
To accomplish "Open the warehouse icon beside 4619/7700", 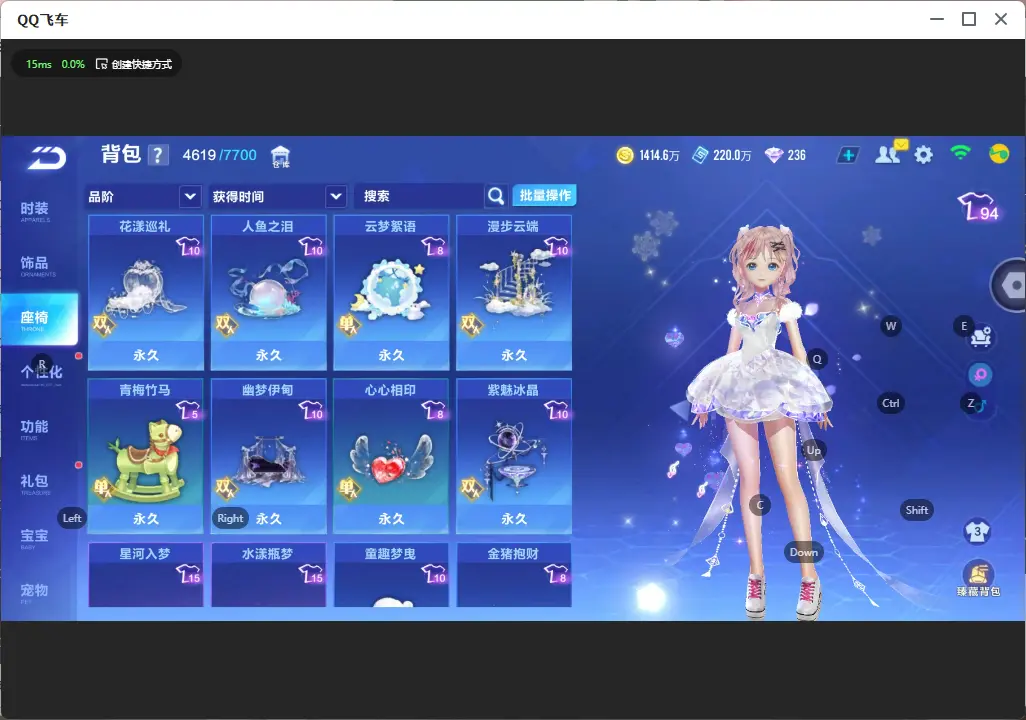I will [280, 156].
